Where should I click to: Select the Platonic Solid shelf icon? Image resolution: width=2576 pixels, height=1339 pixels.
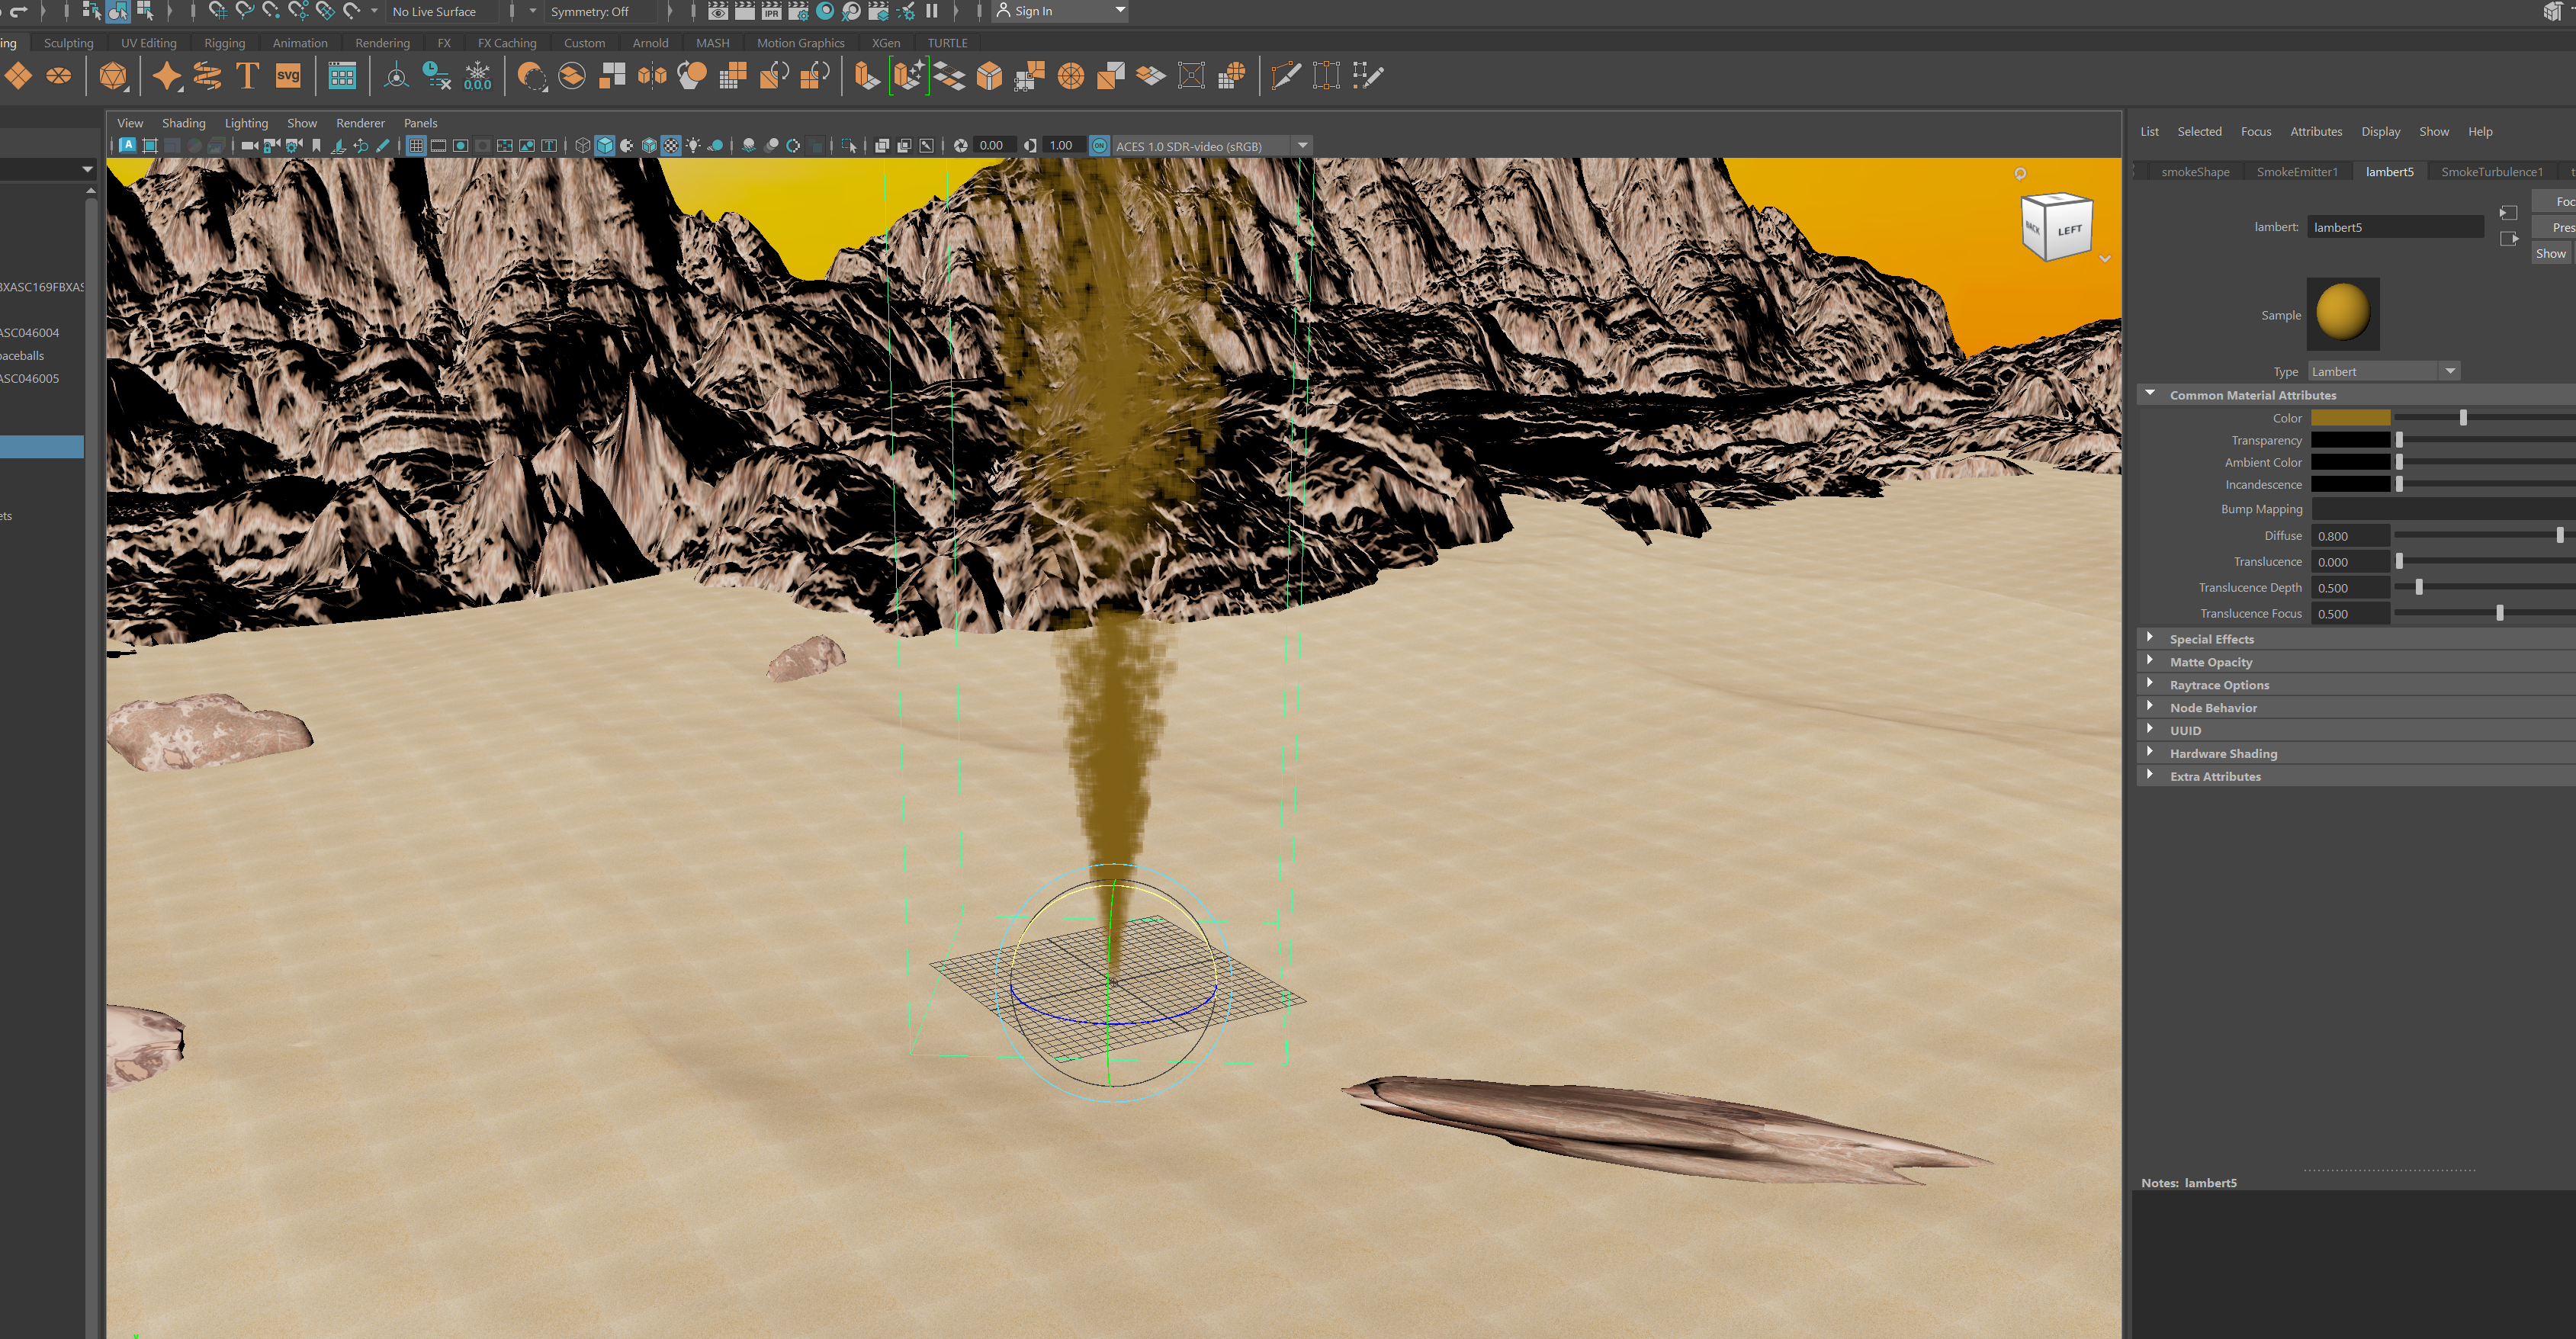(x=113, y=76)
